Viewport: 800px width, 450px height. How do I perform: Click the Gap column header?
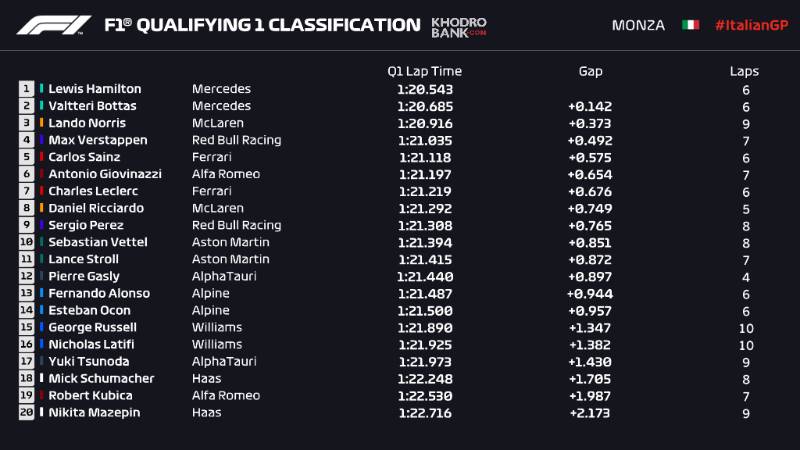tap(590, 71)
